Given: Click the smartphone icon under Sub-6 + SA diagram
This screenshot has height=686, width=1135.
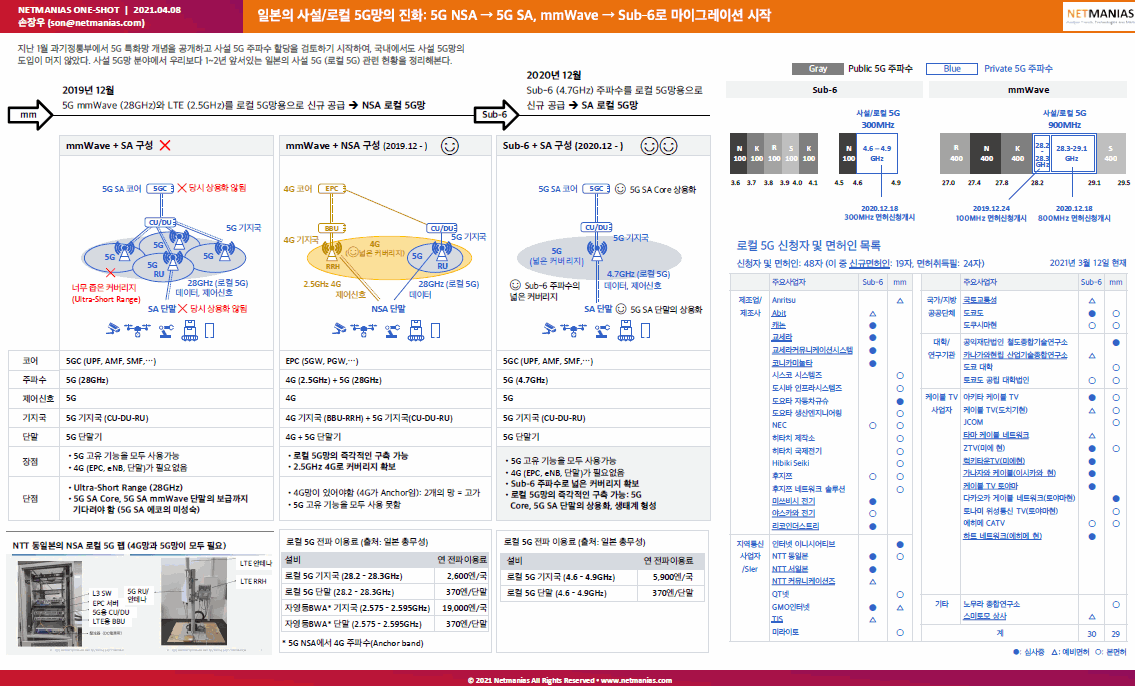Looking at the screenshot, I should click(646, 331).
